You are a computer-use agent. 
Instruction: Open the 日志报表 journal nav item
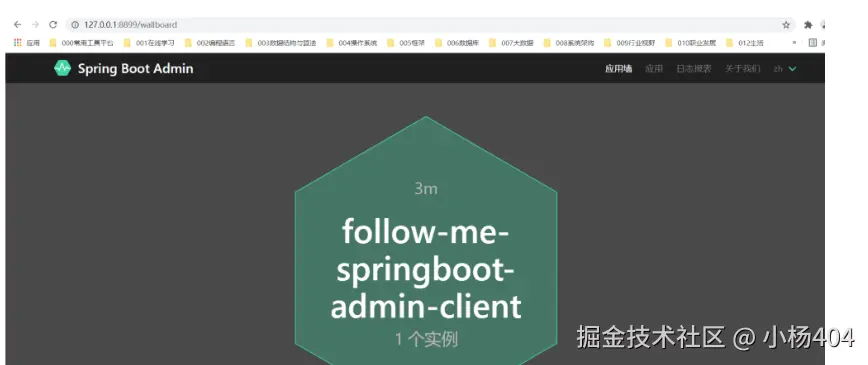694,69
